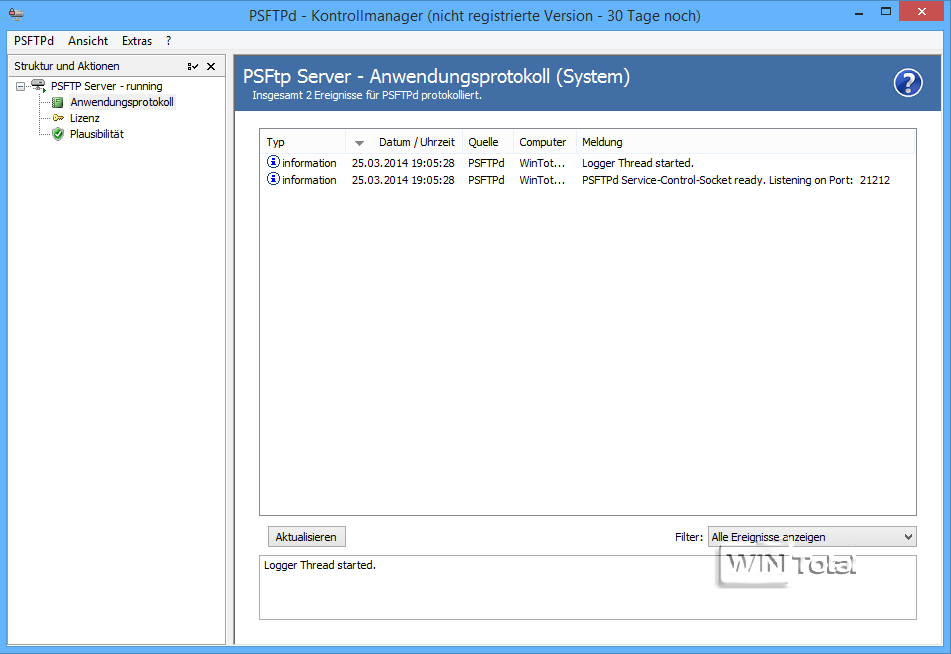Open the Extras menu

pyautogui.click(x=137, y=41)
